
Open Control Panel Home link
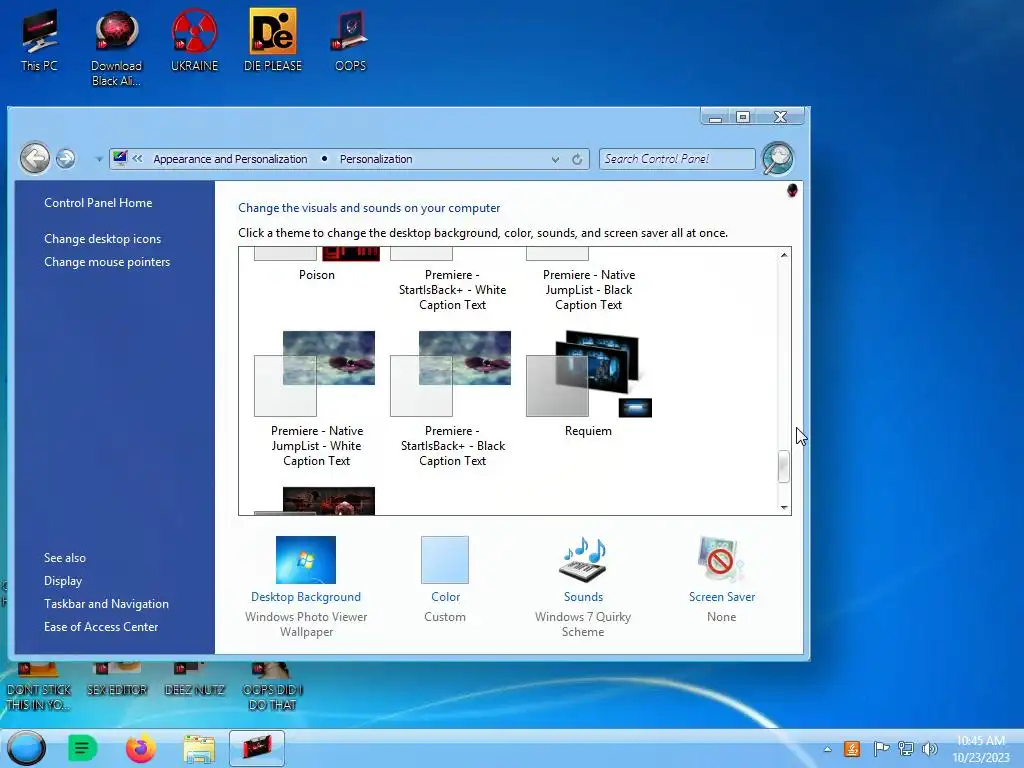[x=98, y=202]
